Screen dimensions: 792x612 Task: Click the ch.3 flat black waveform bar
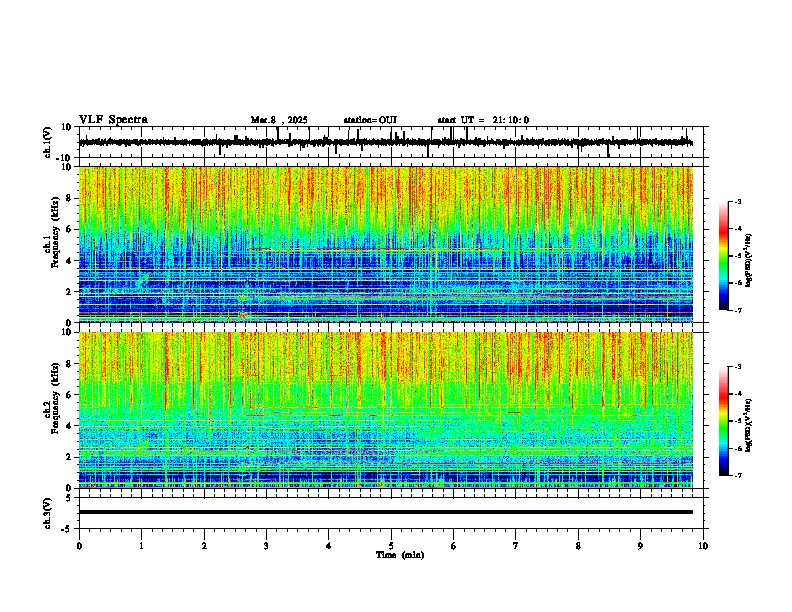pos(385,512)
